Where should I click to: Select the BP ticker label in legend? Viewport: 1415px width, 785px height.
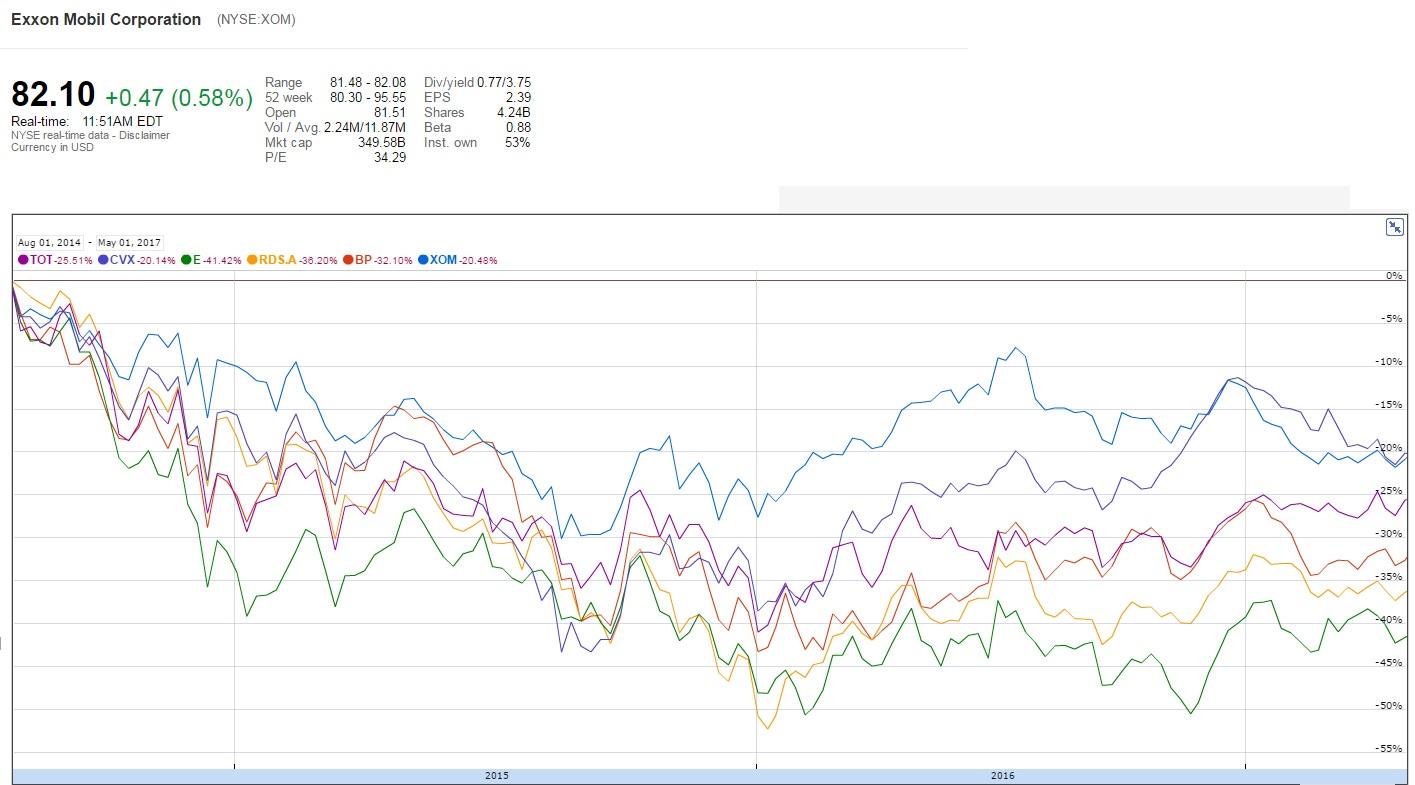click(x=363, y=260)
